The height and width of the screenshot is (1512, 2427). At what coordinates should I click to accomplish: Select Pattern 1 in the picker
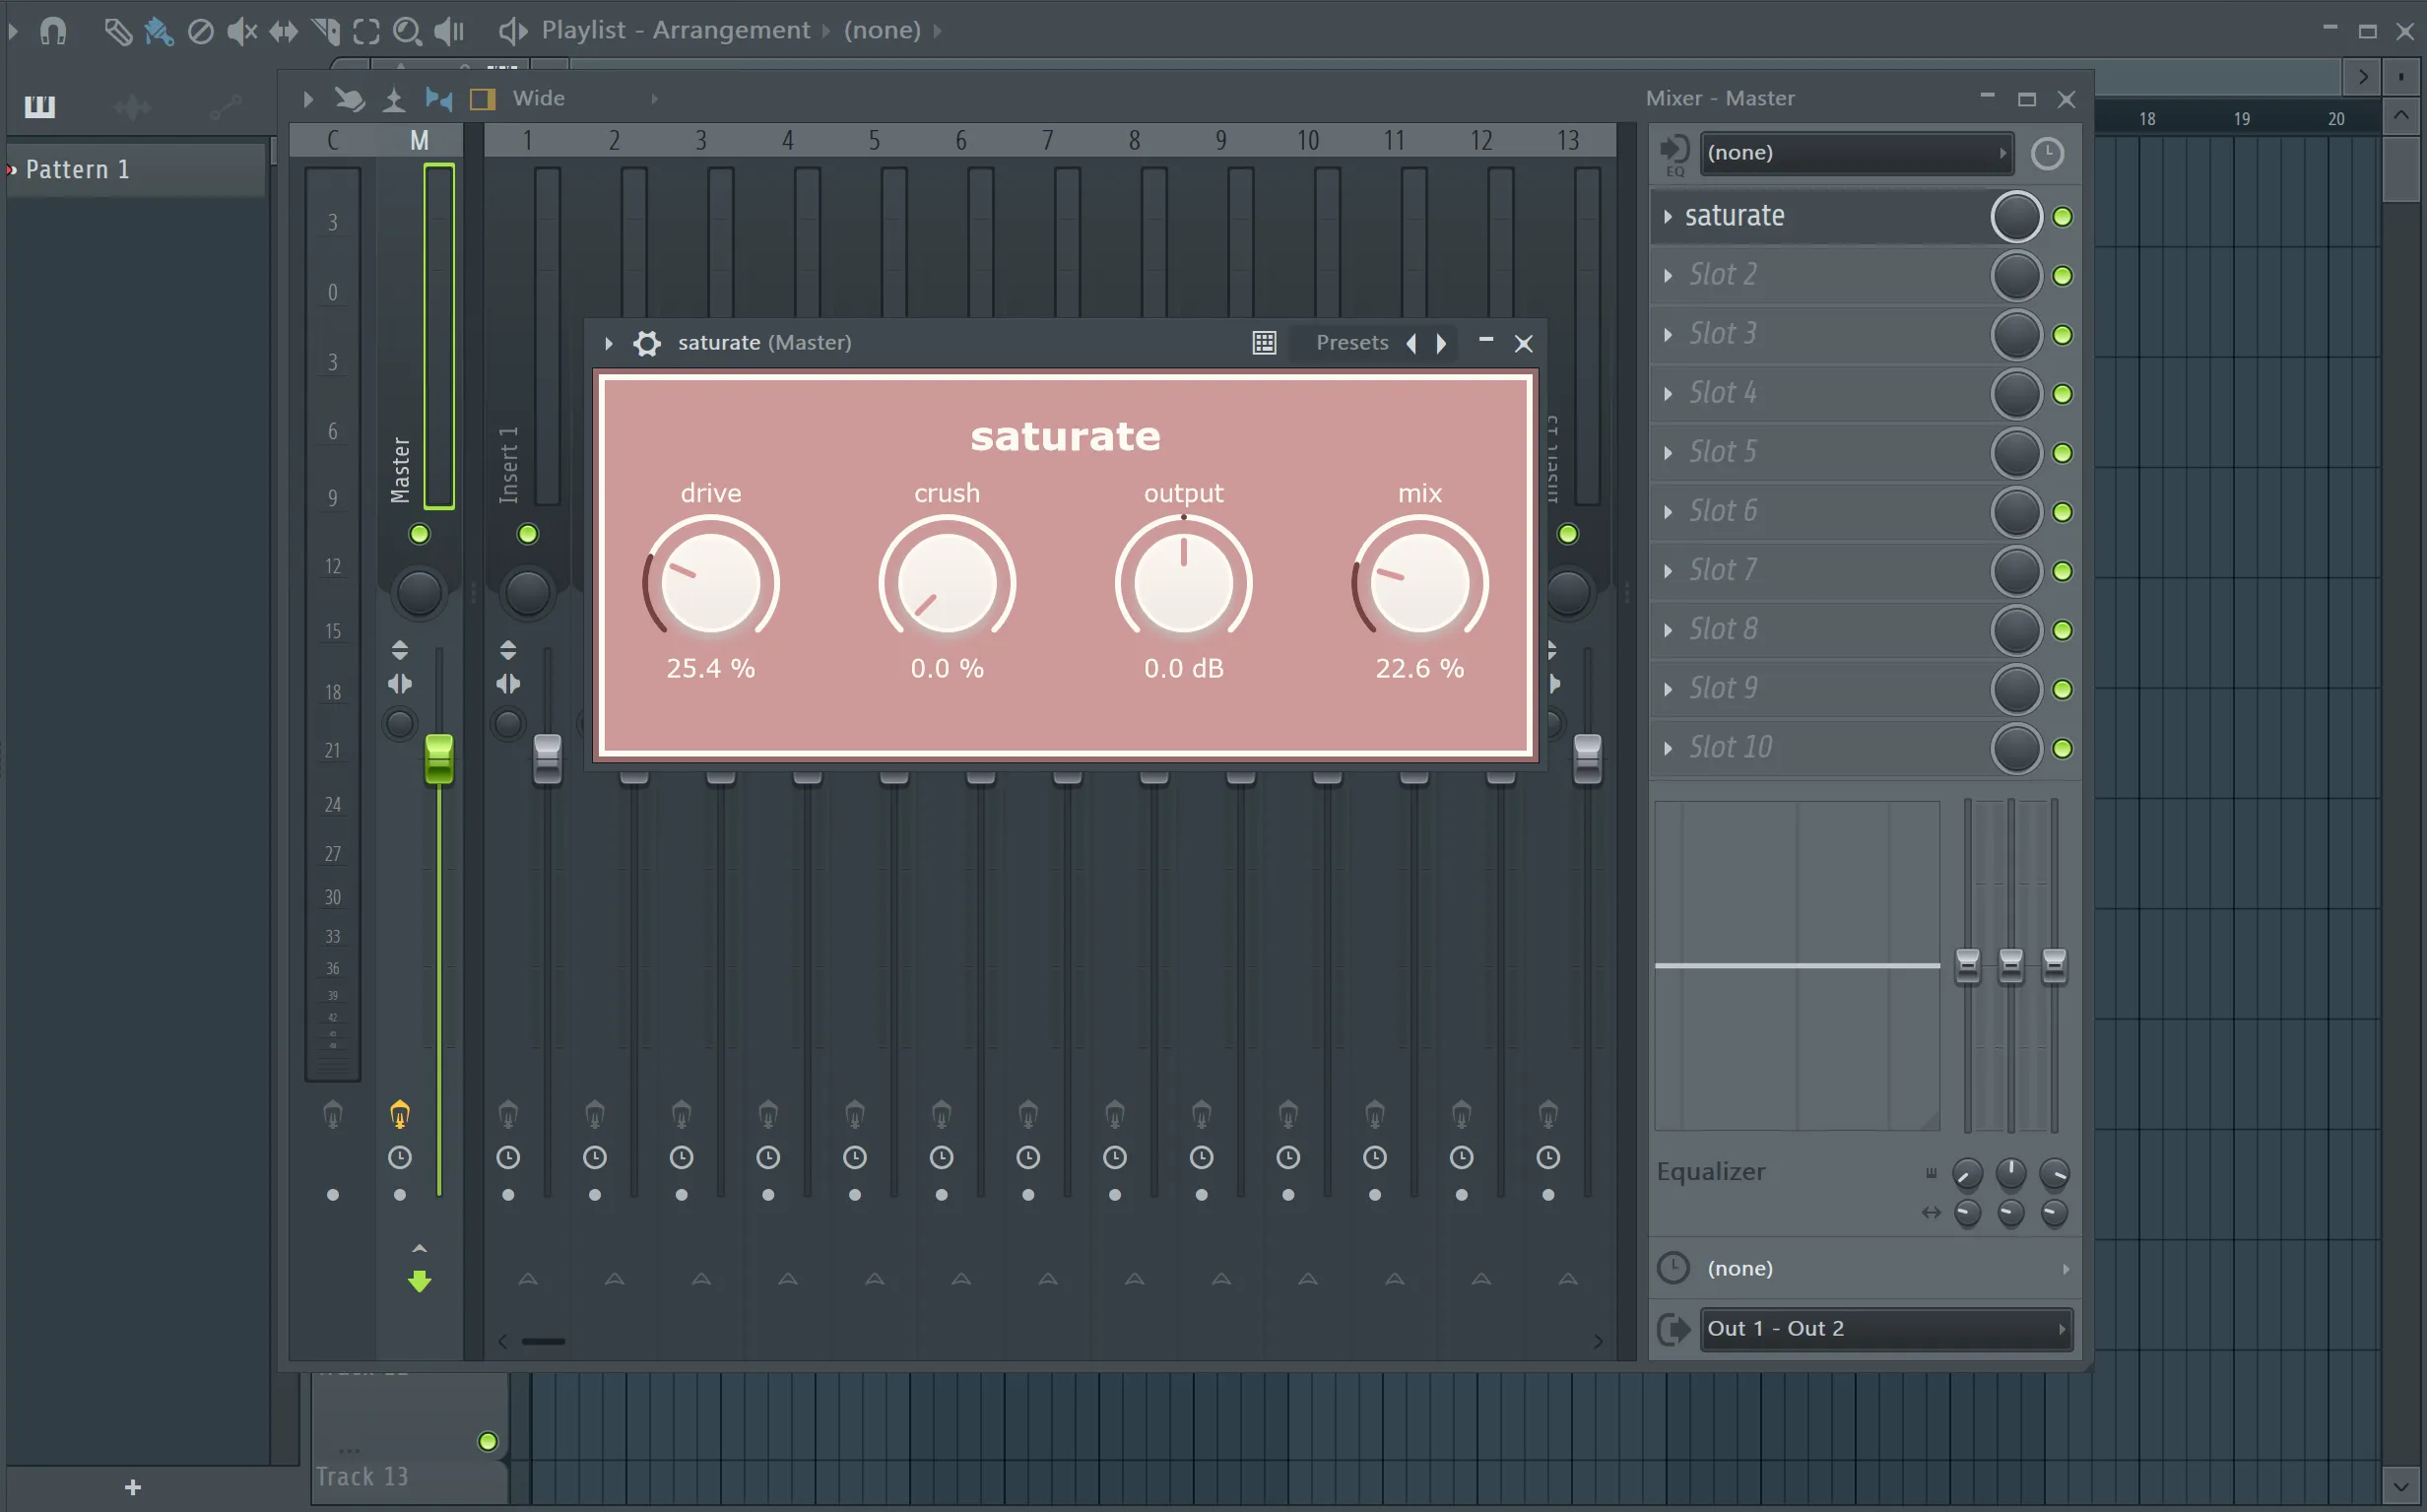tap(135, 170)
